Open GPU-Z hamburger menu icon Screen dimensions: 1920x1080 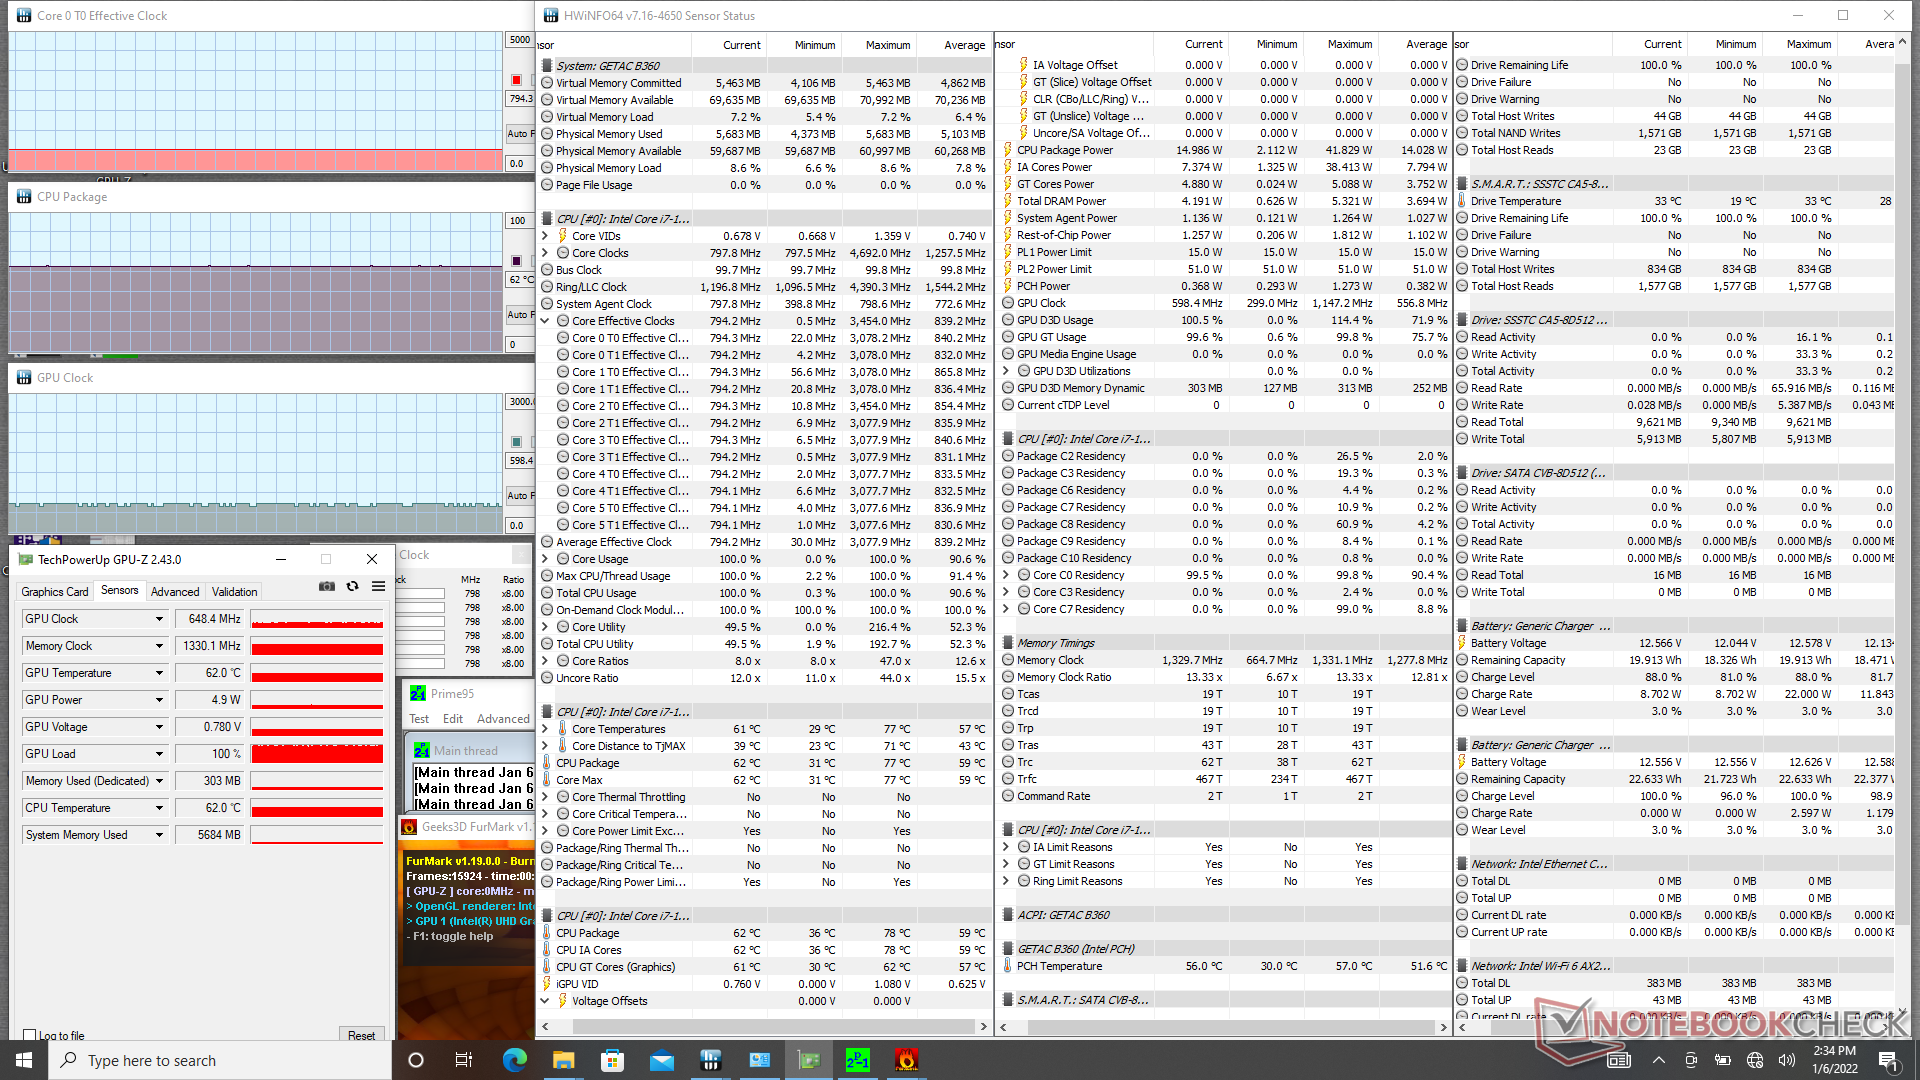point(378,587)
